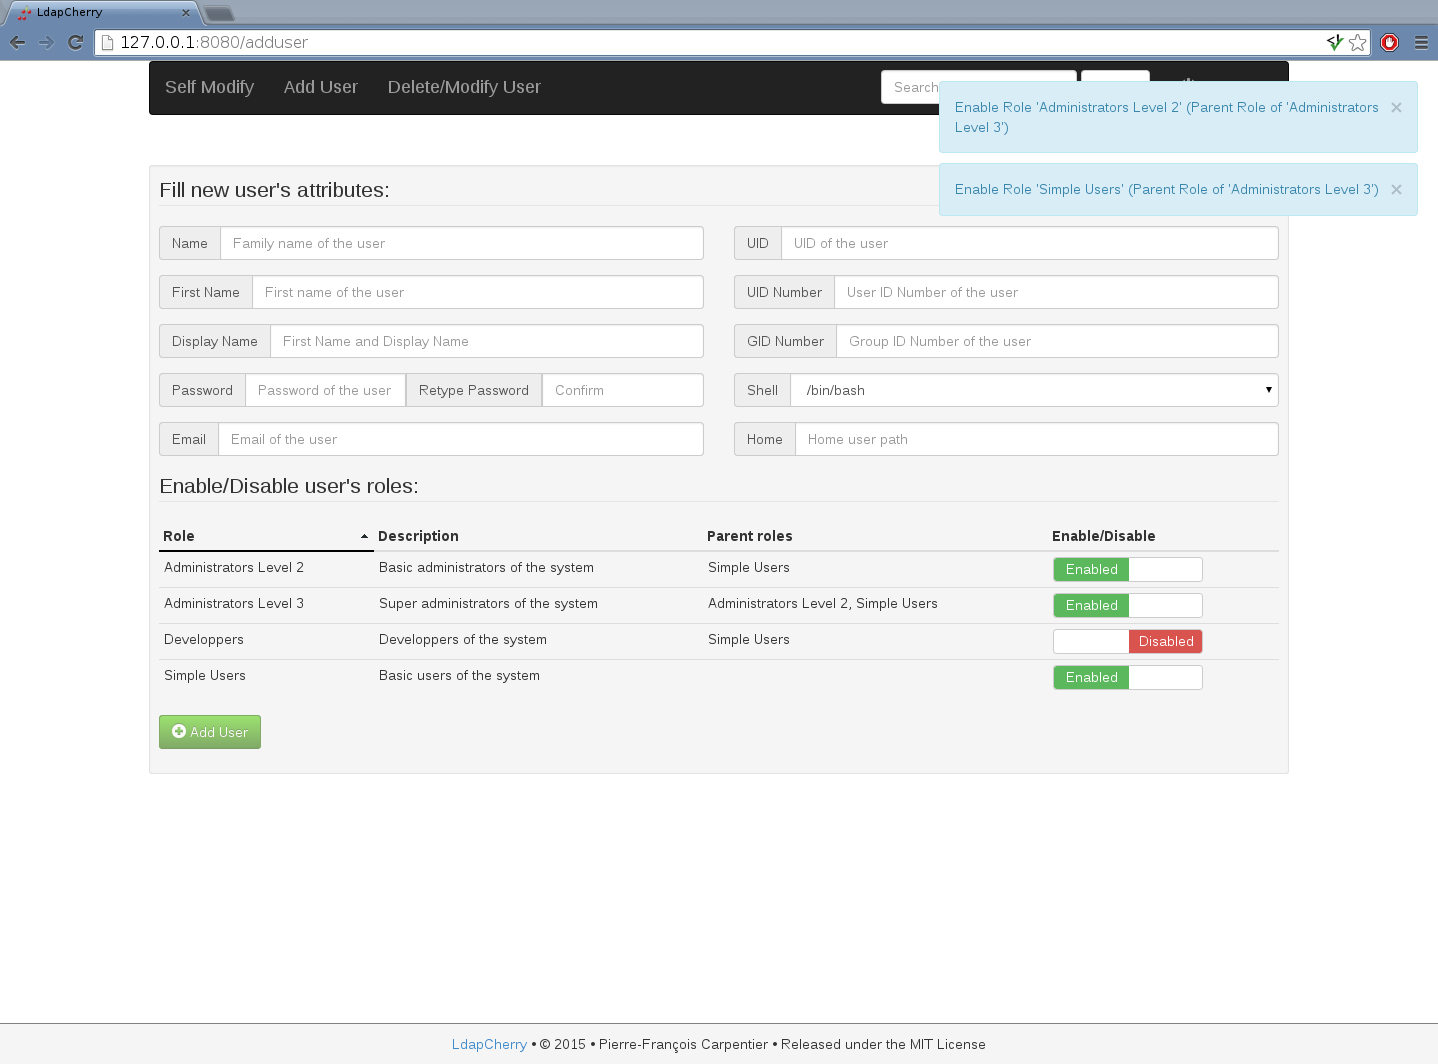Open the browser hamburger menu
Screen dimensions: 1438x1064
pyautogui.click(x=1420, y=42)
